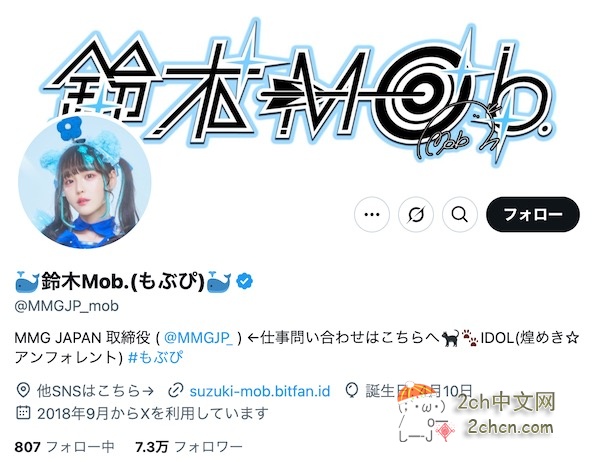Click the @MMGJP_ mention link
Image resolution: width=593 pixels, height=462 pixels.
pyautogui.click(x=199, y=338)
